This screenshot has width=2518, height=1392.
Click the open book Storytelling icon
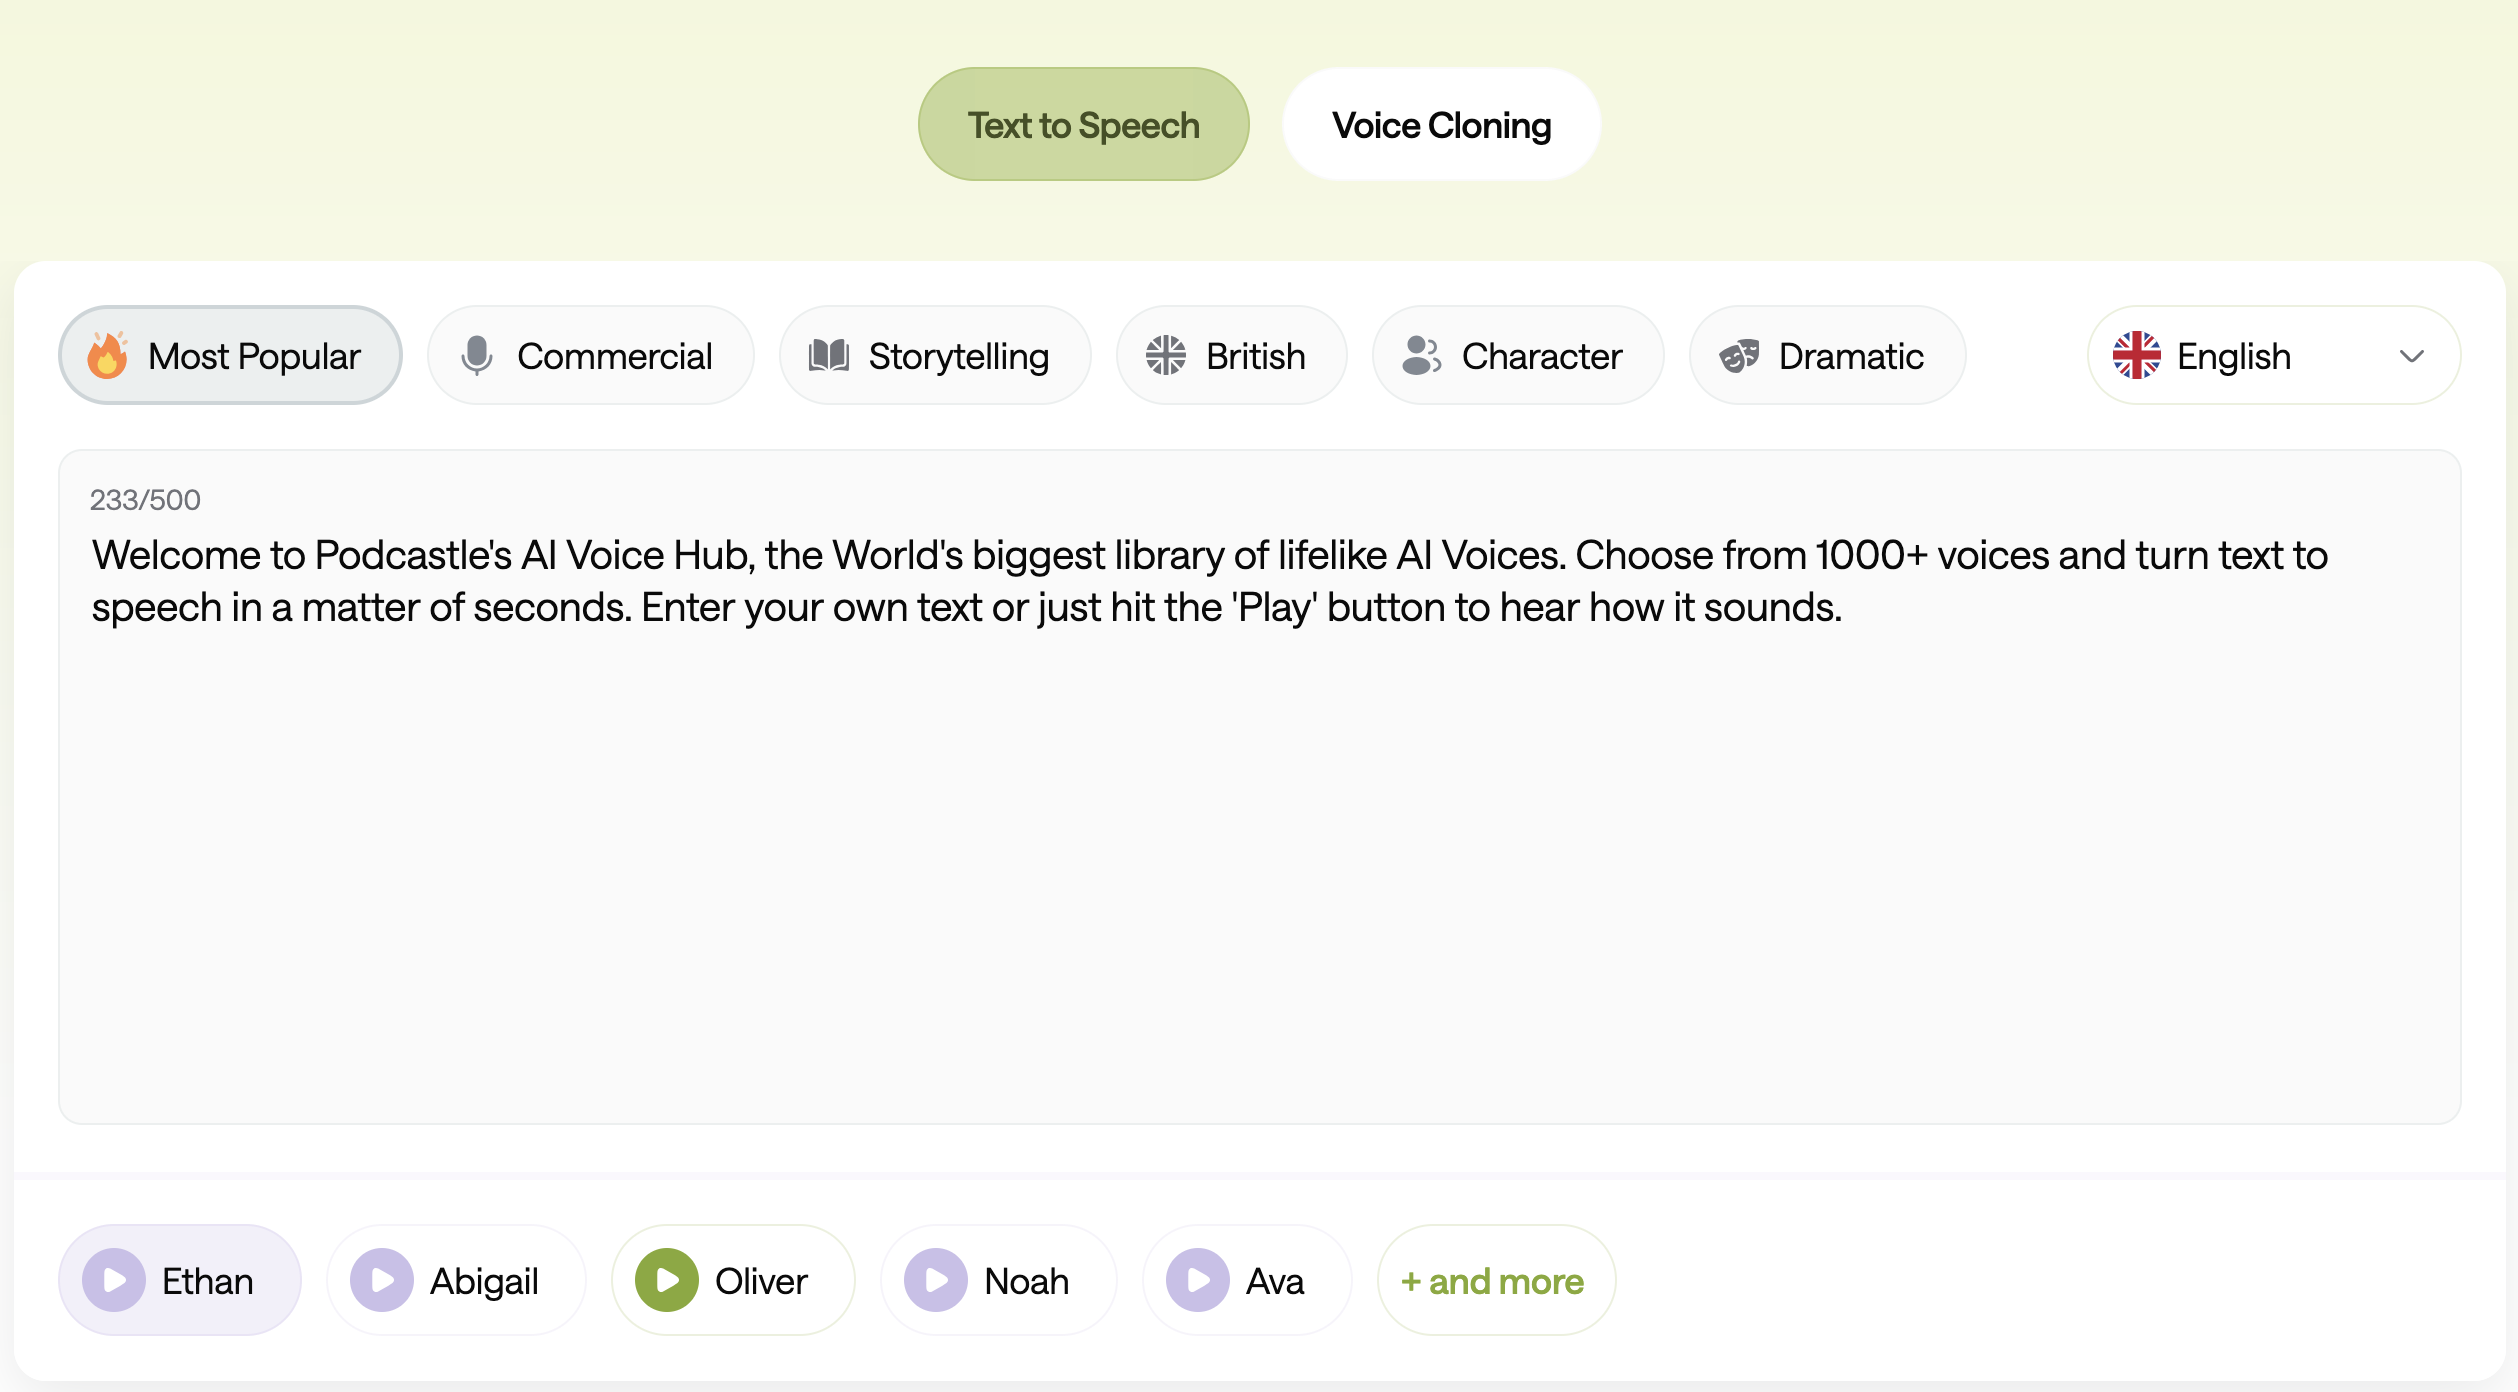828,355
